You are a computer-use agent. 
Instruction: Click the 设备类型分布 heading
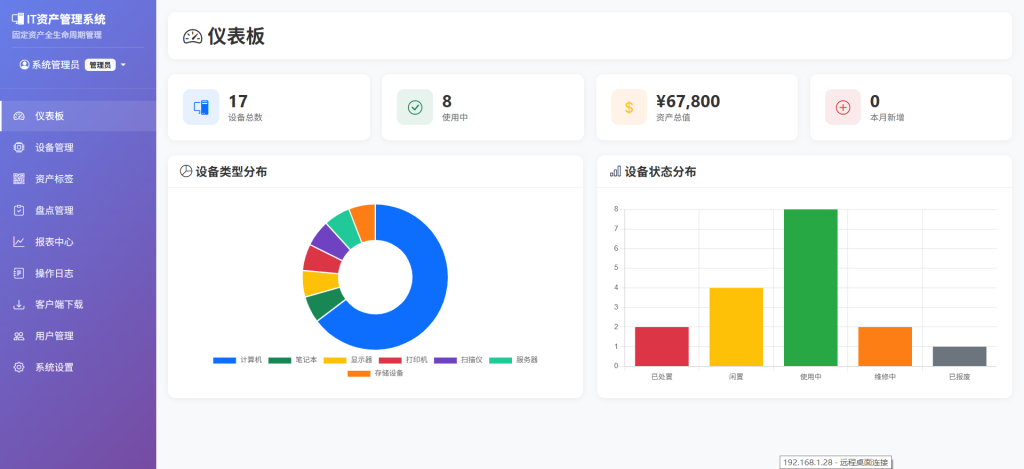[231, 172]
